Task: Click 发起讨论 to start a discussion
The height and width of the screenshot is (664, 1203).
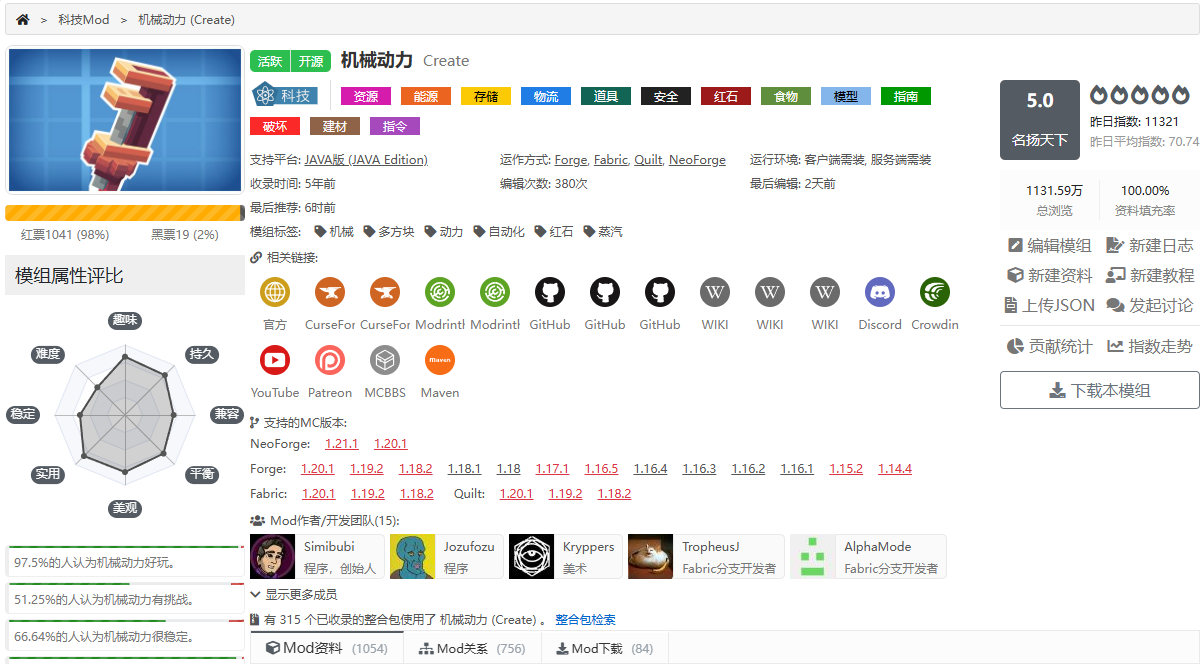Action: point(1150,305)
